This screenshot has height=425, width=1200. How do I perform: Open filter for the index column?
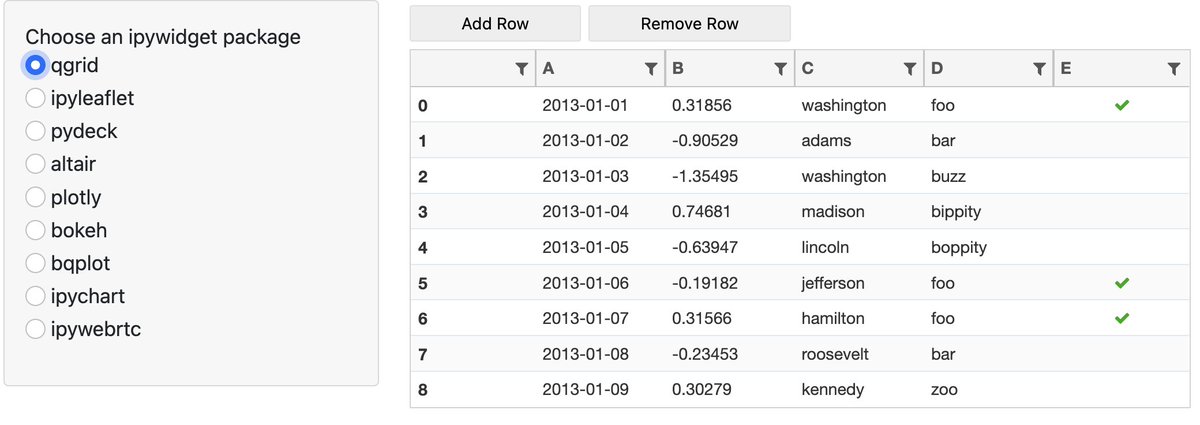coord(521,69)
